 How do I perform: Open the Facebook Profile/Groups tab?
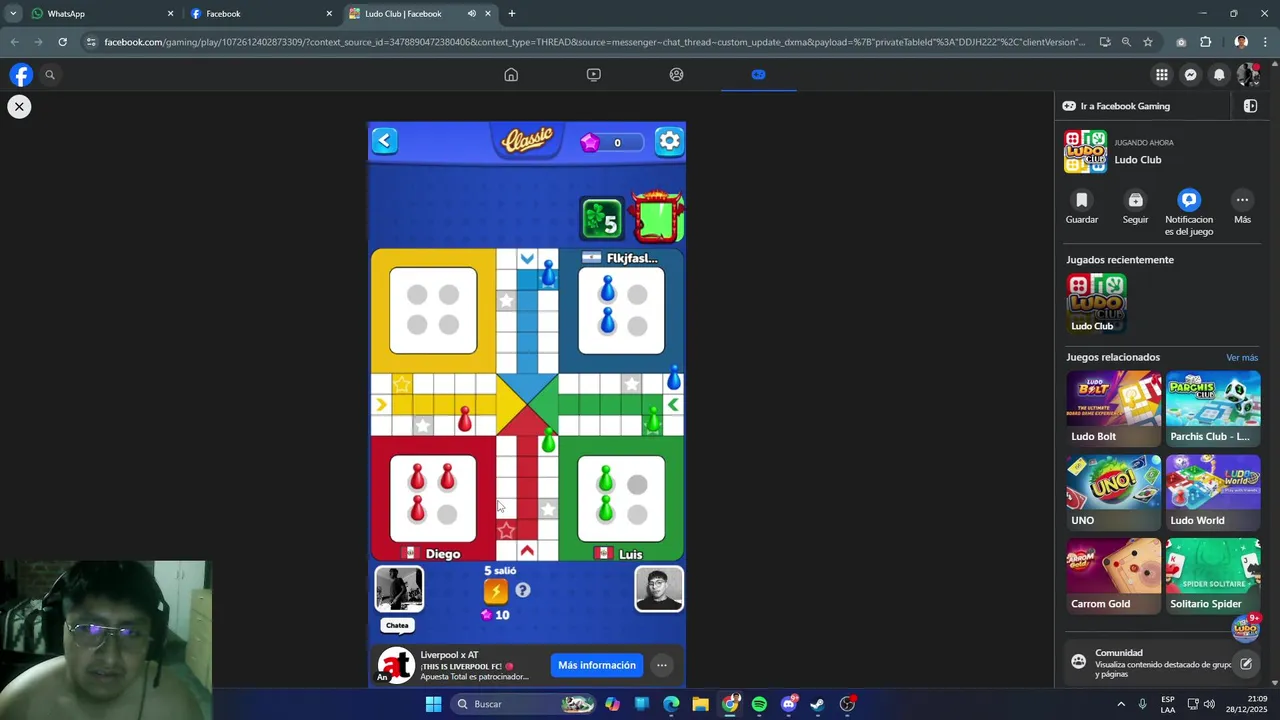[x=676, y=74]
